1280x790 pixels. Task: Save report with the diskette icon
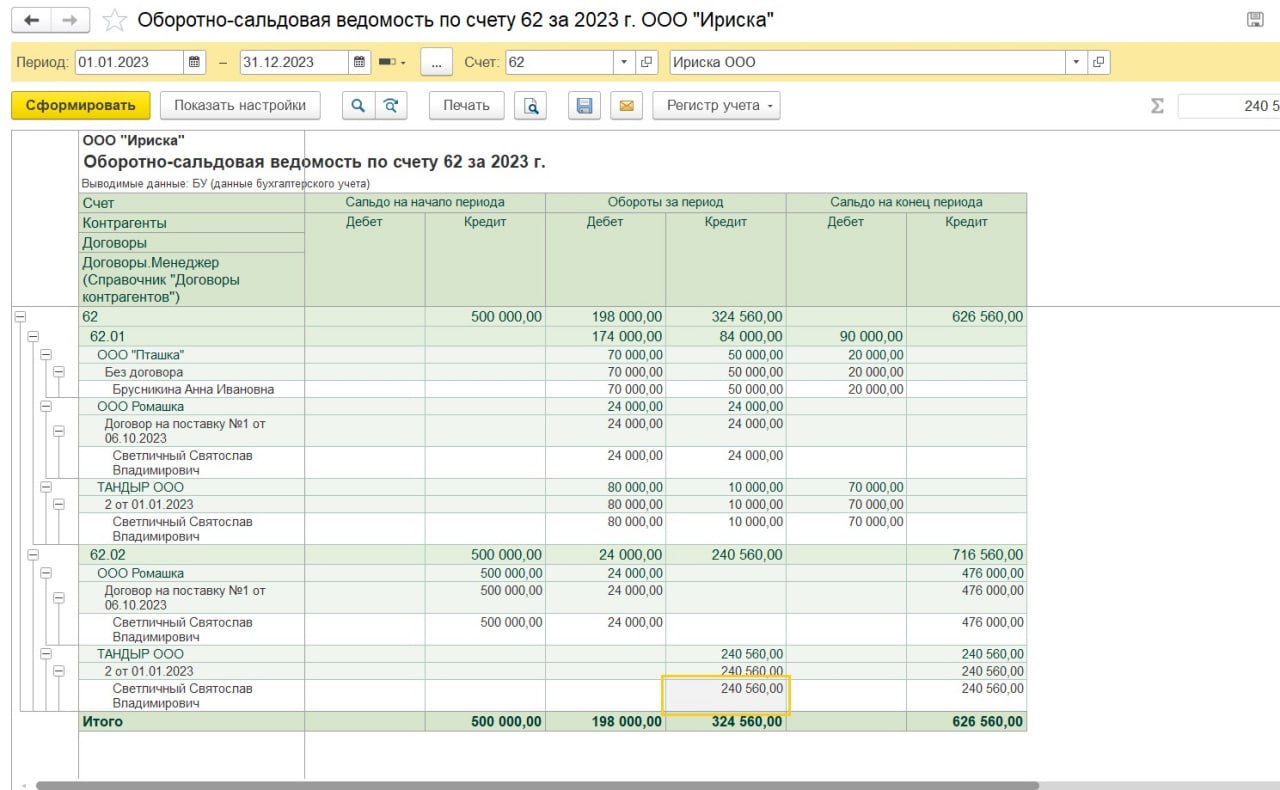[x=585, y=106]
